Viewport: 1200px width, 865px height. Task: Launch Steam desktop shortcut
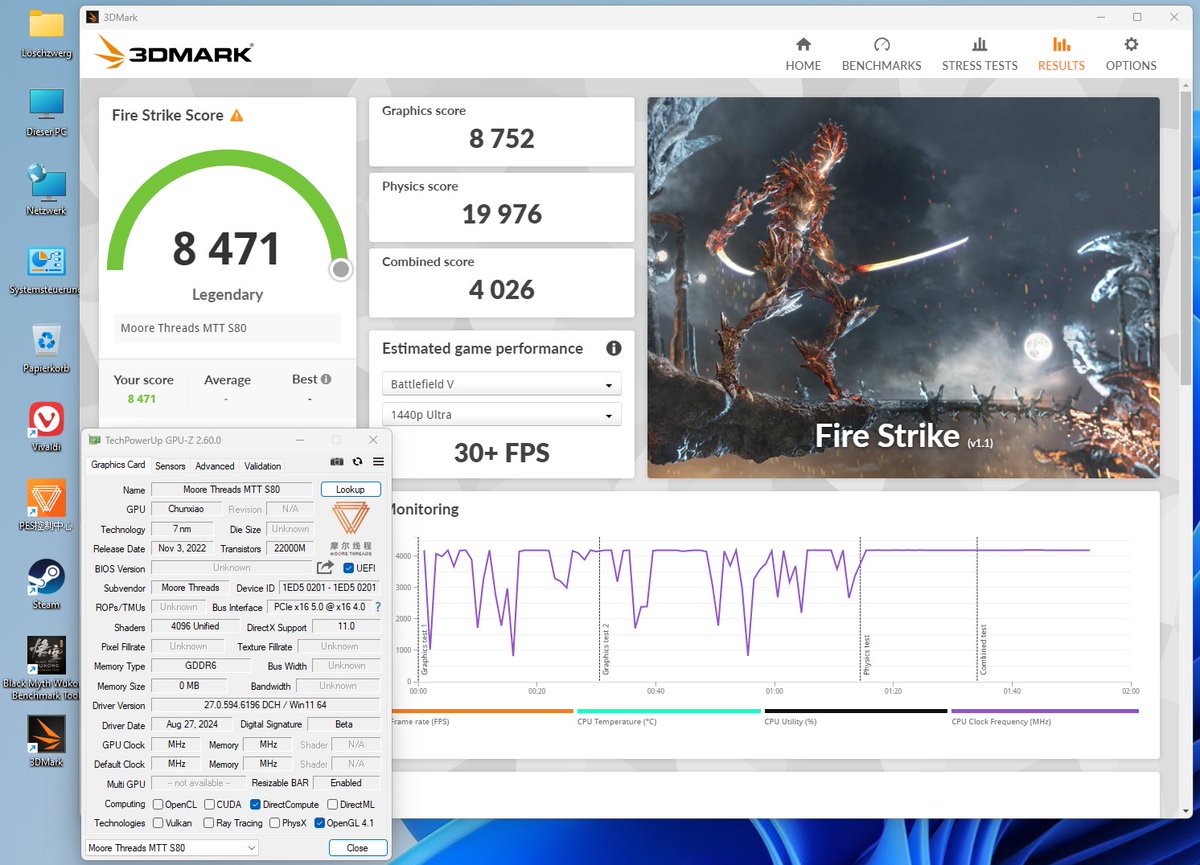[46, 584]
